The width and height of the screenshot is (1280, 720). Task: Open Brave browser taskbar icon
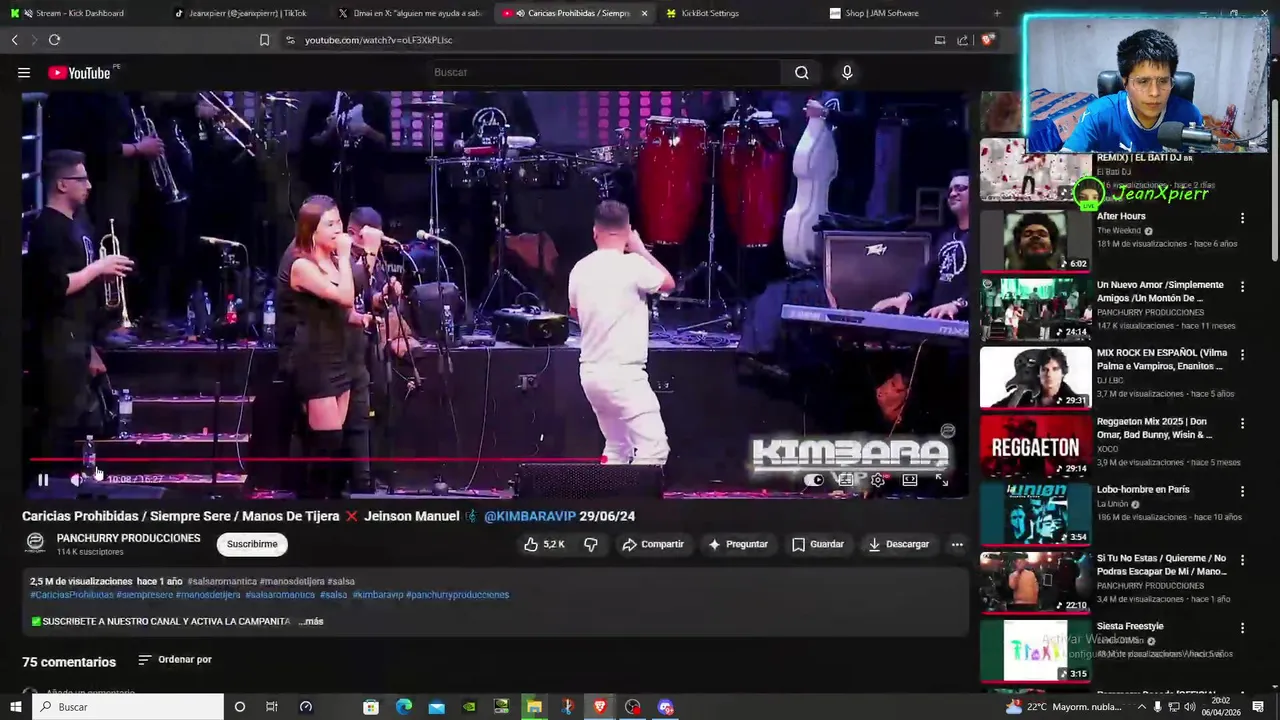[x=600, y=707]
